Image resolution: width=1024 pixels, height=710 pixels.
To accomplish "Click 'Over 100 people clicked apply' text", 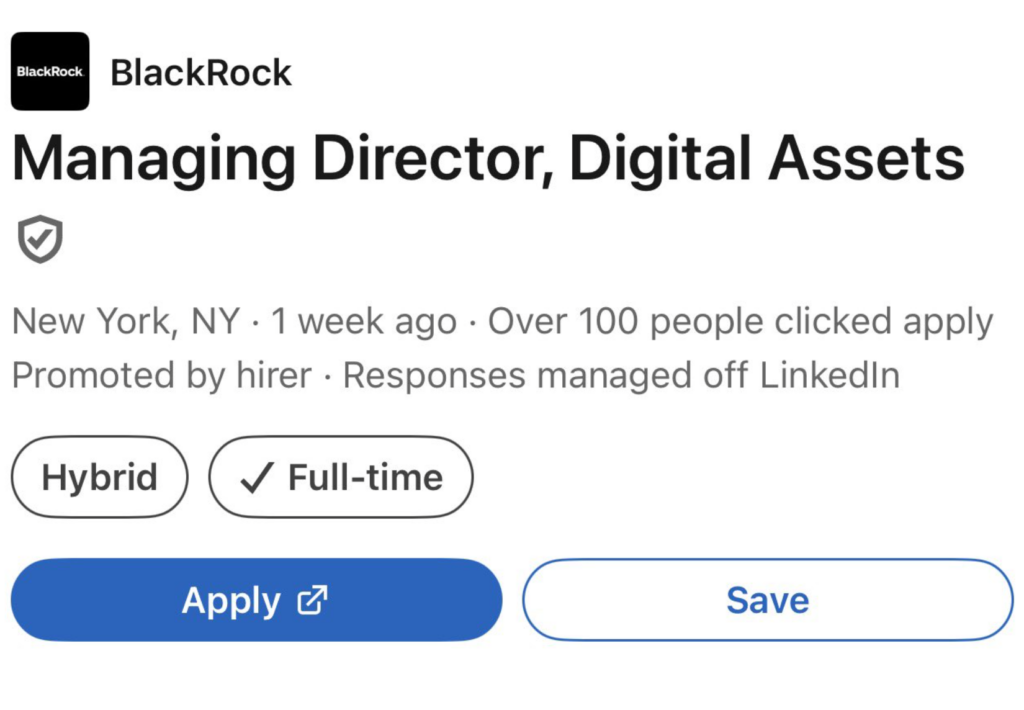I will pyautogui.click(x=740, y=322).
